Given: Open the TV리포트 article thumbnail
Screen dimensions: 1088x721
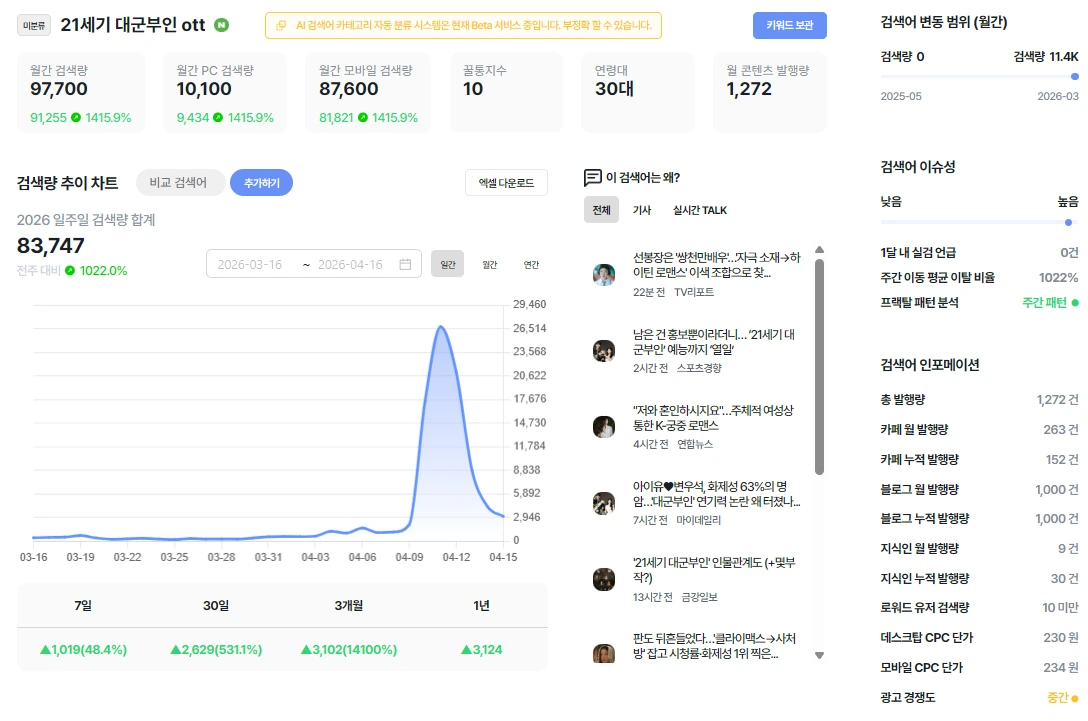Looking at the screenshot, I should click(604, 275).
